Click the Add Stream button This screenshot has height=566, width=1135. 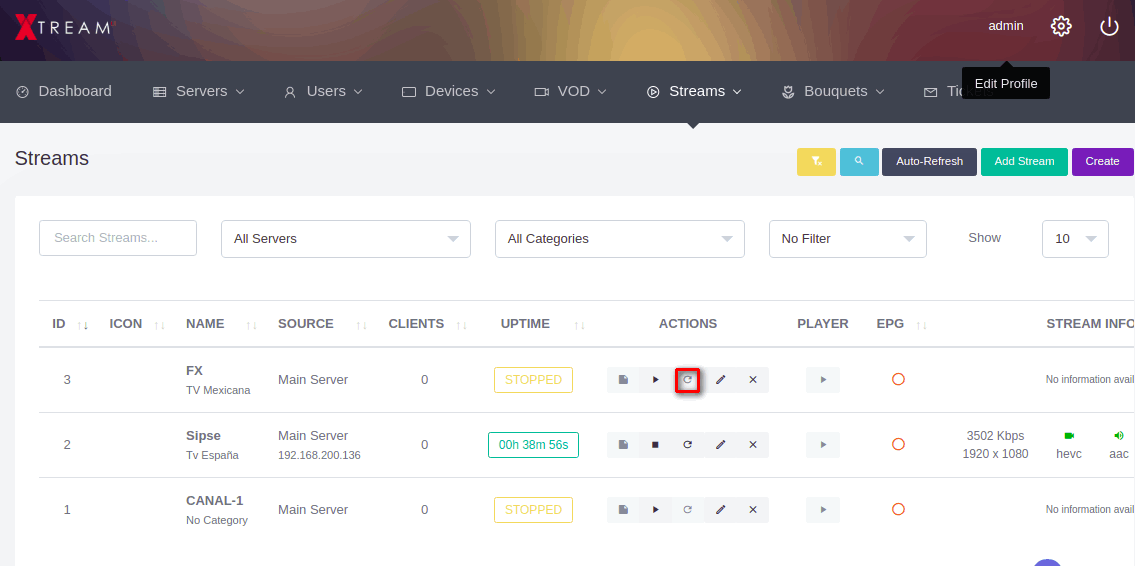tap(1024, 161)
